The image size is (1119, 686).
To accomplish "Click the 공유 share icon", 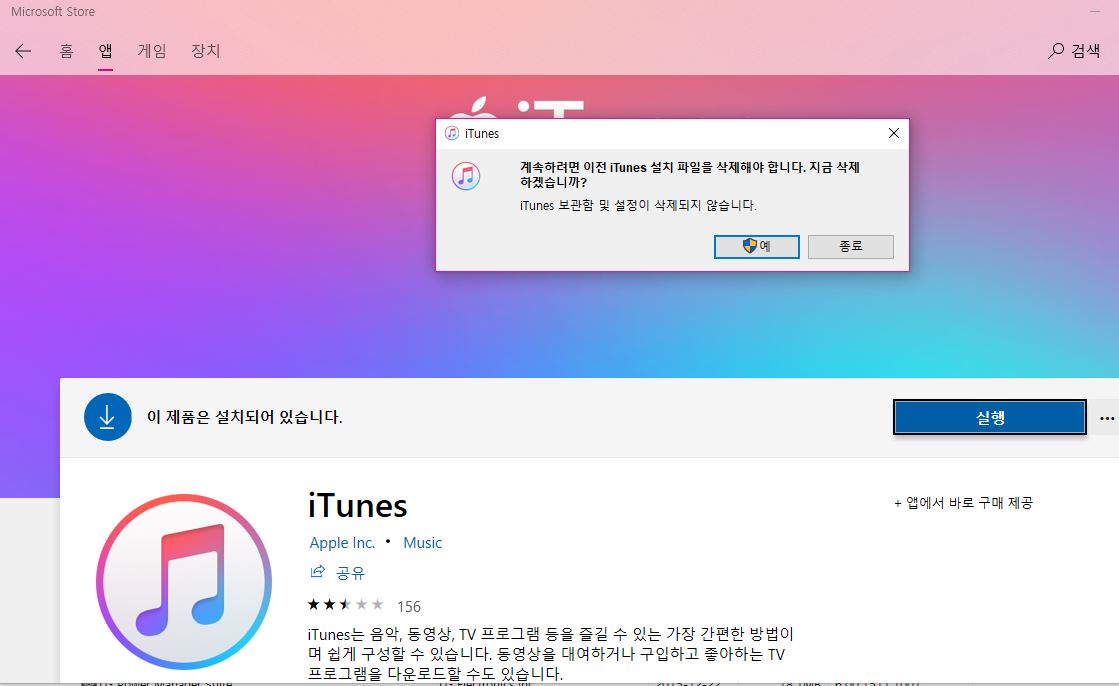I will tap(318, 572).
